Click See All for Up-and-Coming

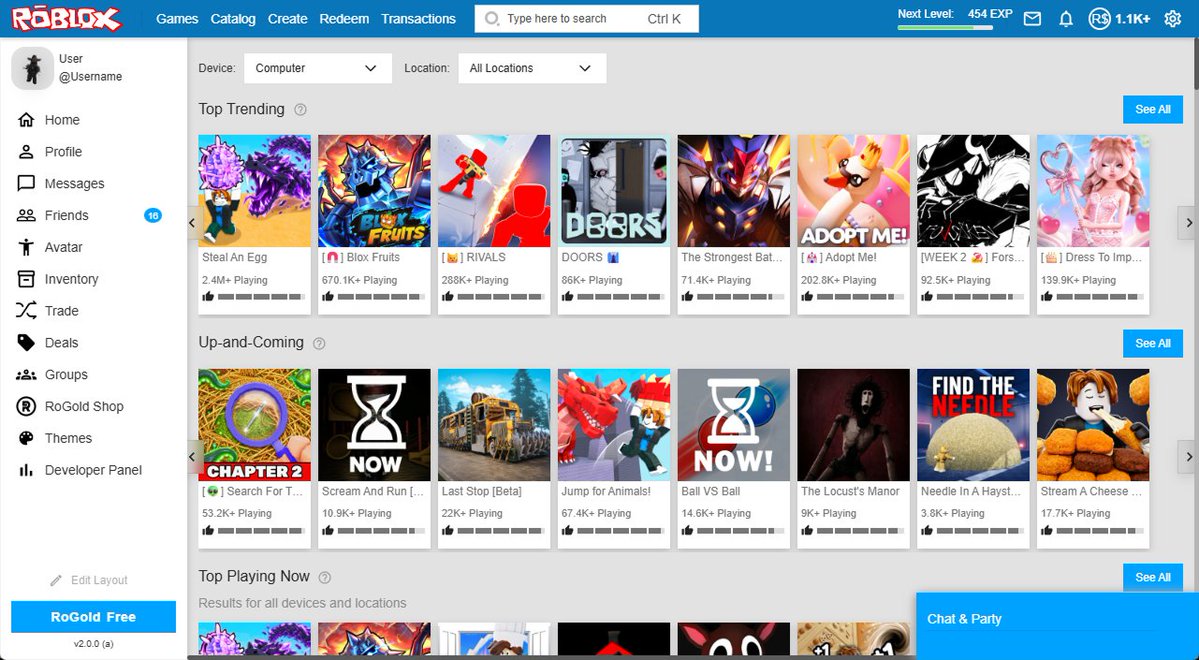tap(1152, 343)
